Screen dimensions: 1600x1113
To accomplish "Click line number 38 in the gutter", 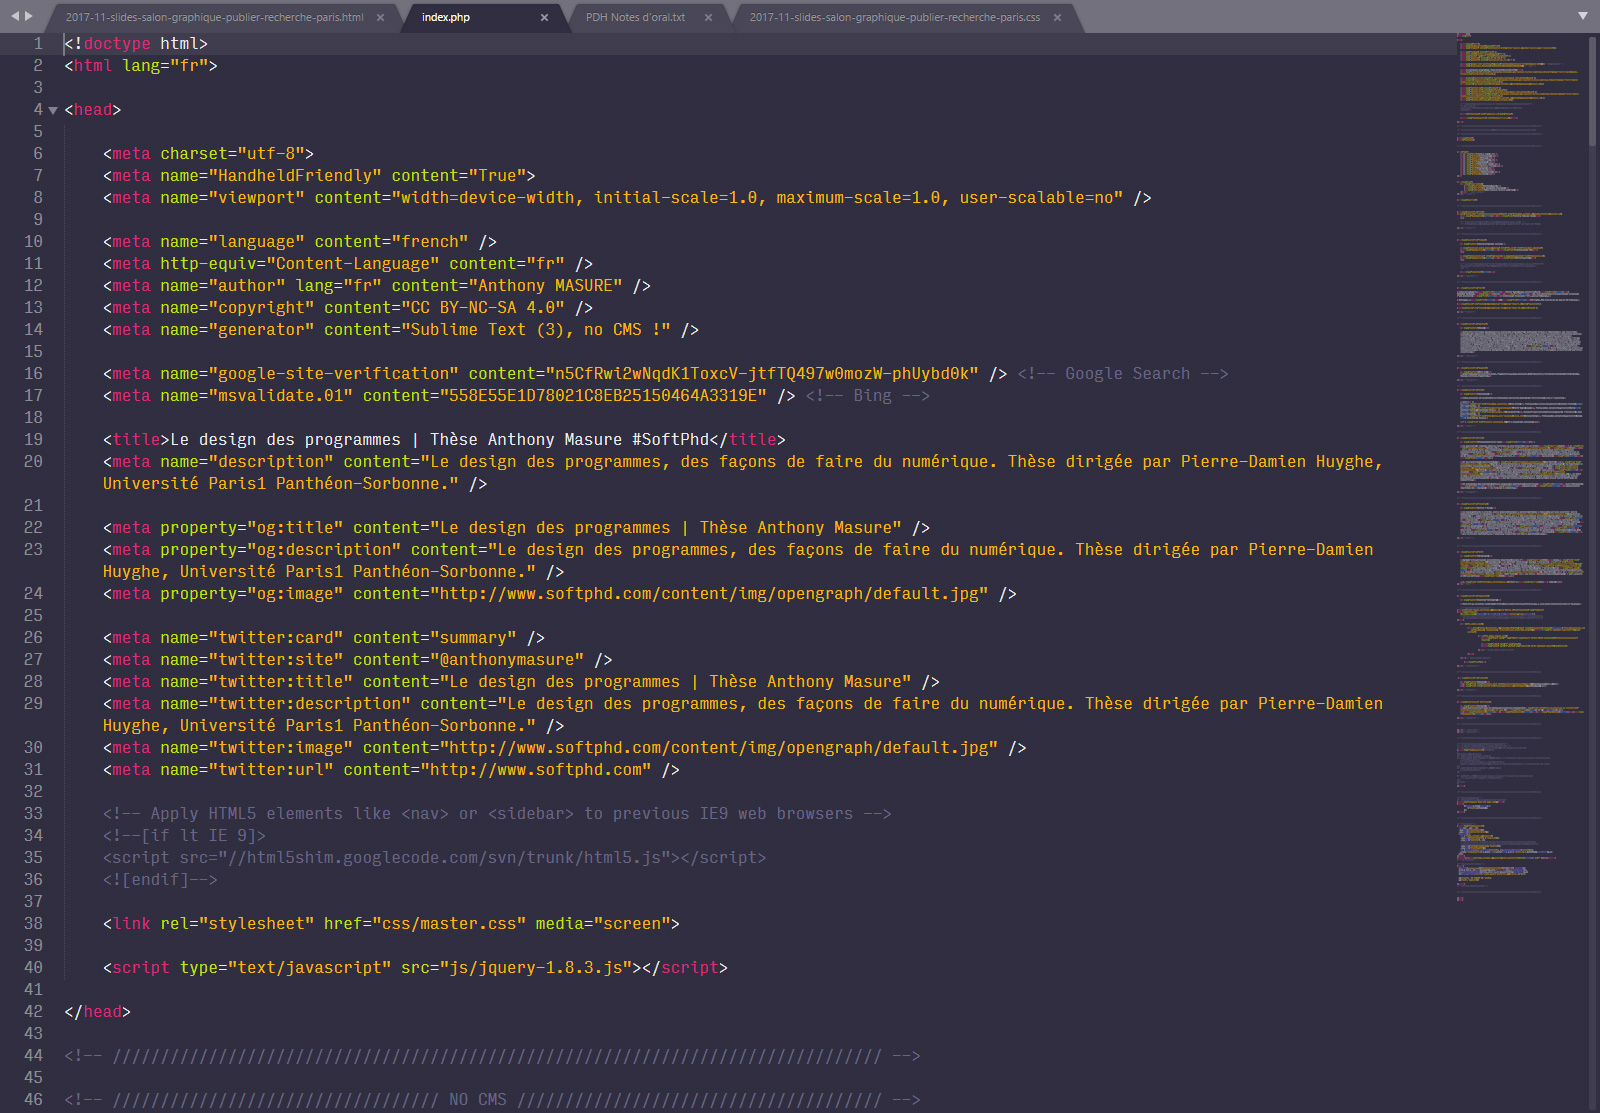I will (33, 924).
